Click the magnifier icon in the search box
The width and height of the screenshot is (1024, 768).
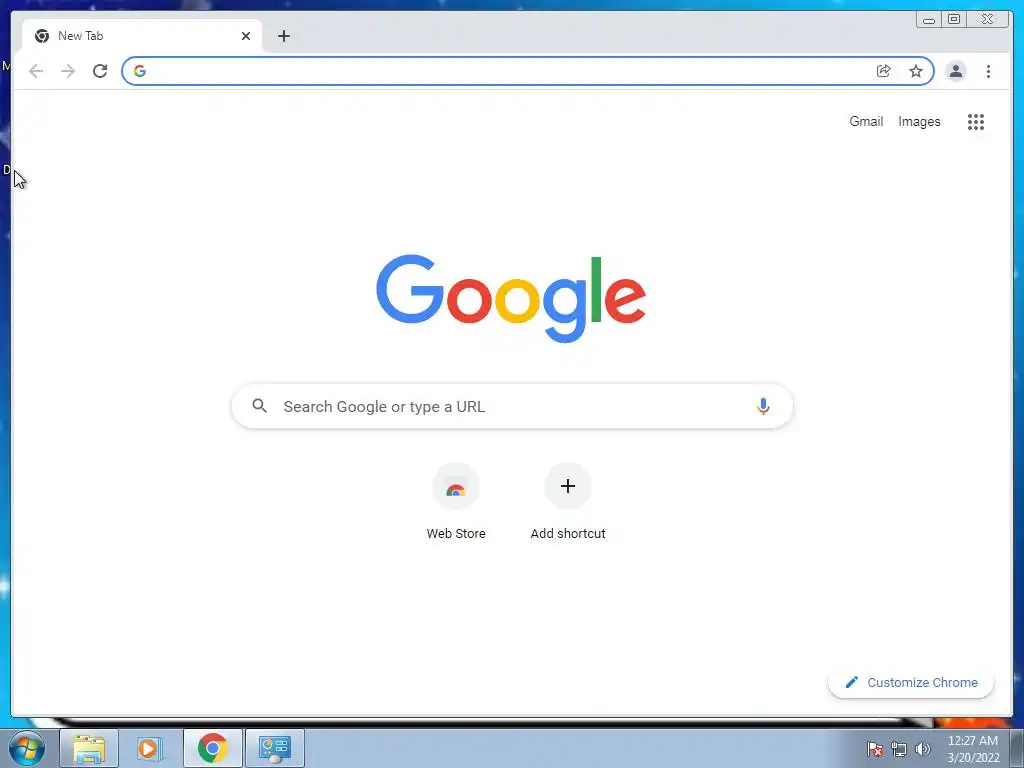259,406
